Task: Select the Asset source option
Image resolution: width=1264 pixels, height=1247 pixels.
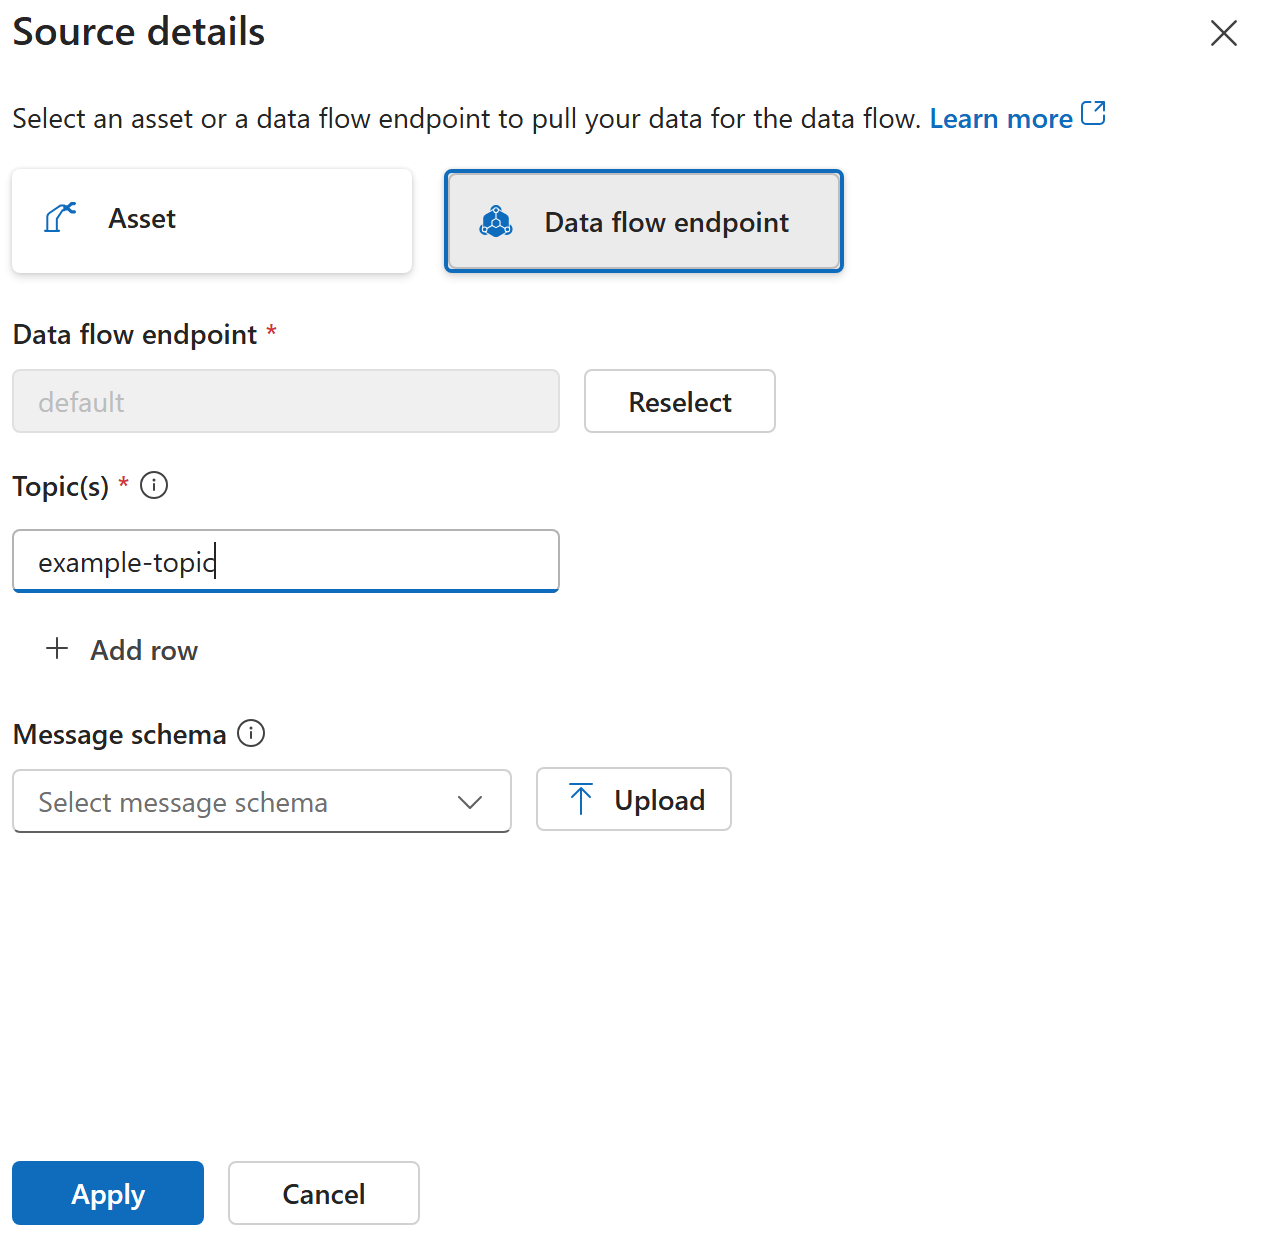Action: [212, 220]
